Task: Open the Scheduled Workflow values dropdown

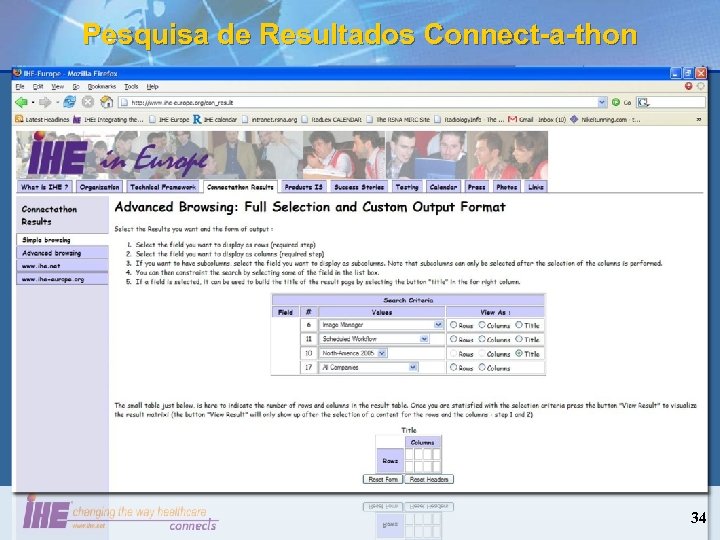Action: 375,339
